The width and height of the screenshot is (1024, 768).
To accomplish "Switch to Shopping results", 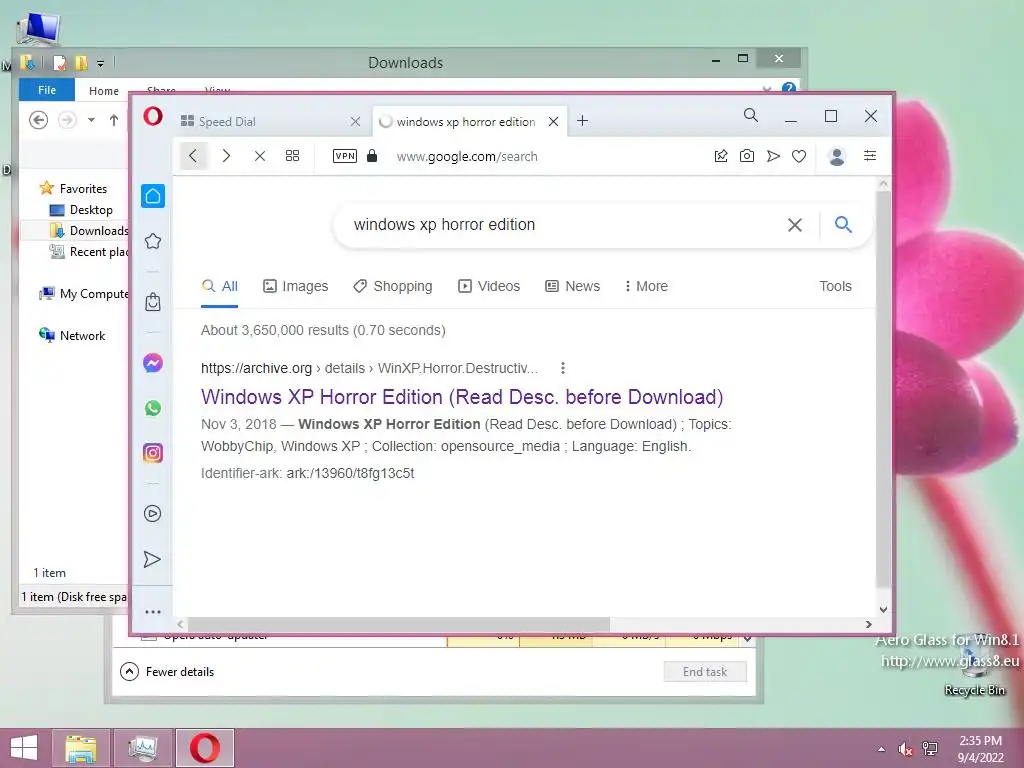I will (x=392, y=287).
